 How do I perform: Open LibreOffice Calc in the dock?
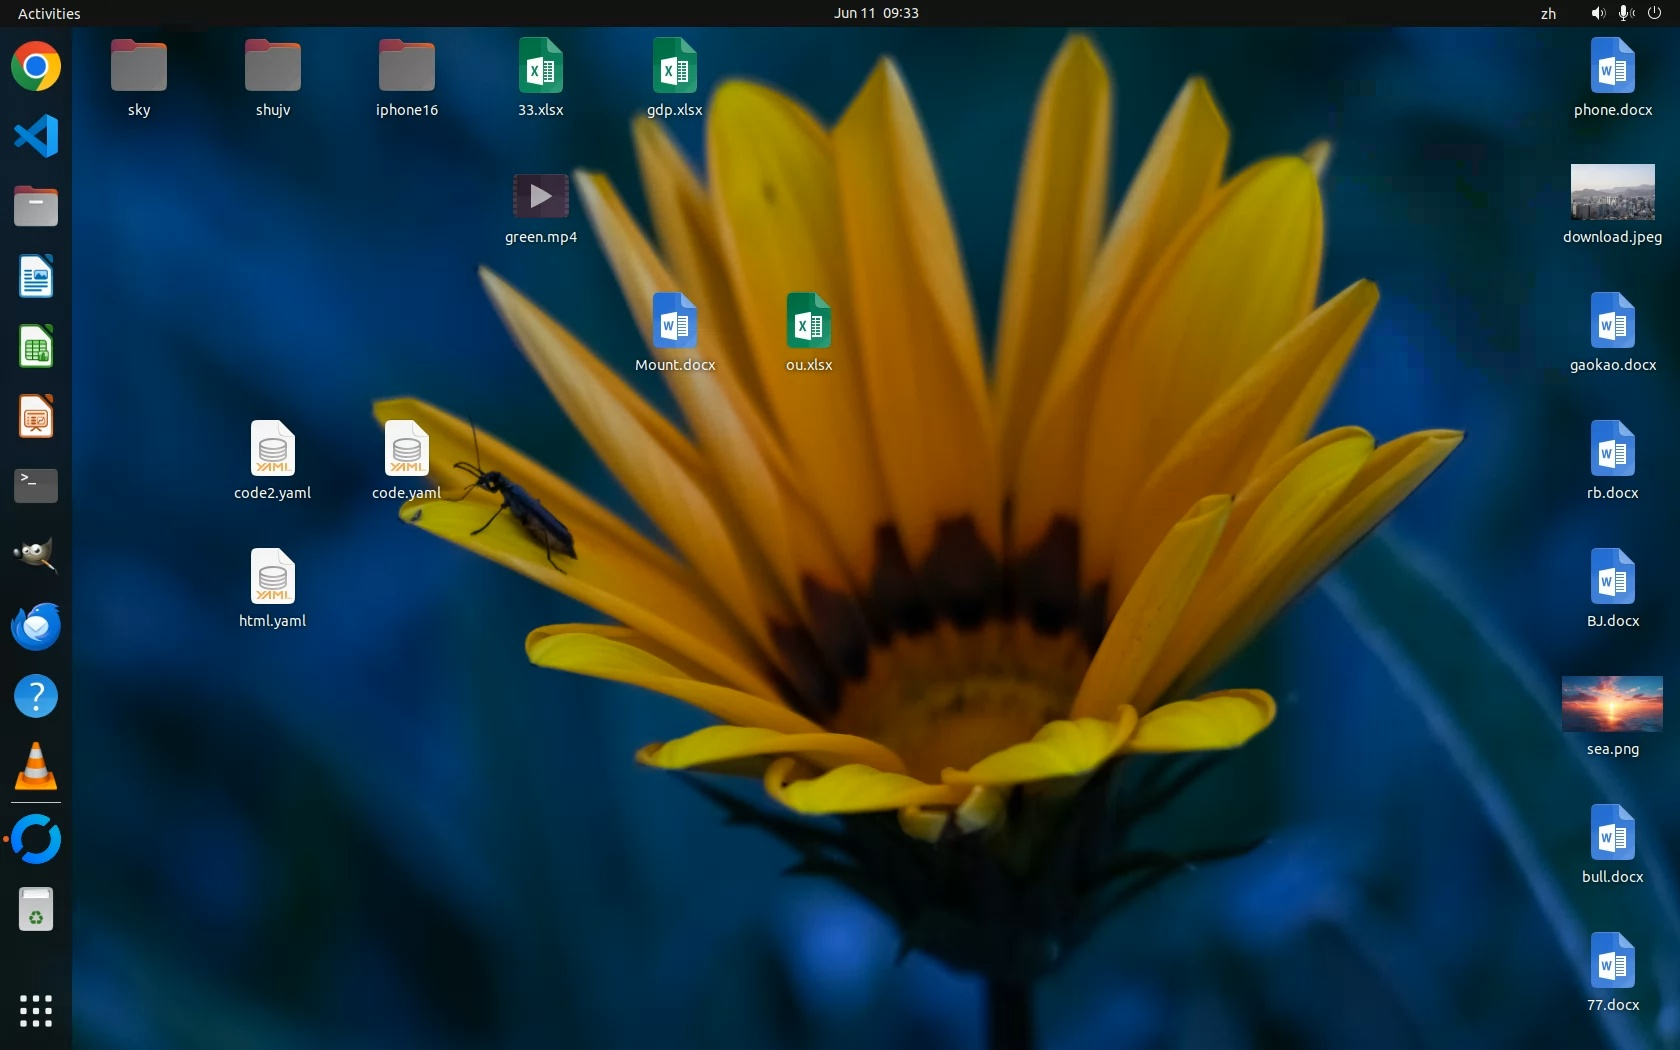pyautogui.click(x=36, y=347)
